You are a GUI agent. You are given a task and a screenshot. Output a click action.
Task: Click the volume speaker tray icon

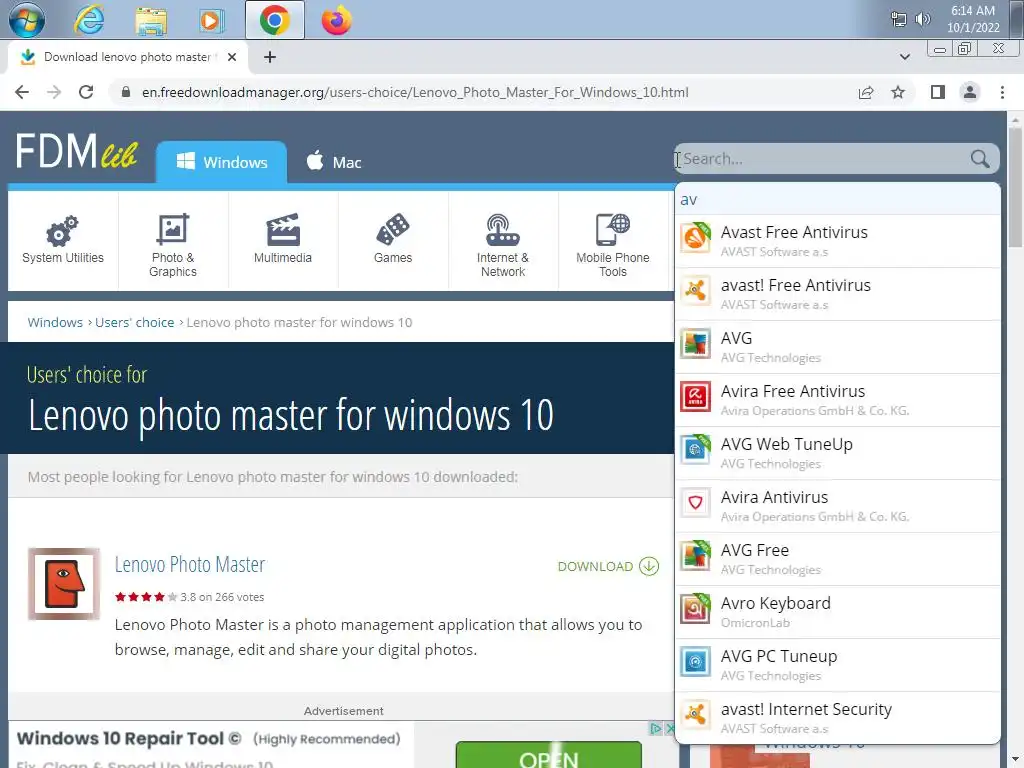pos(922,19)
